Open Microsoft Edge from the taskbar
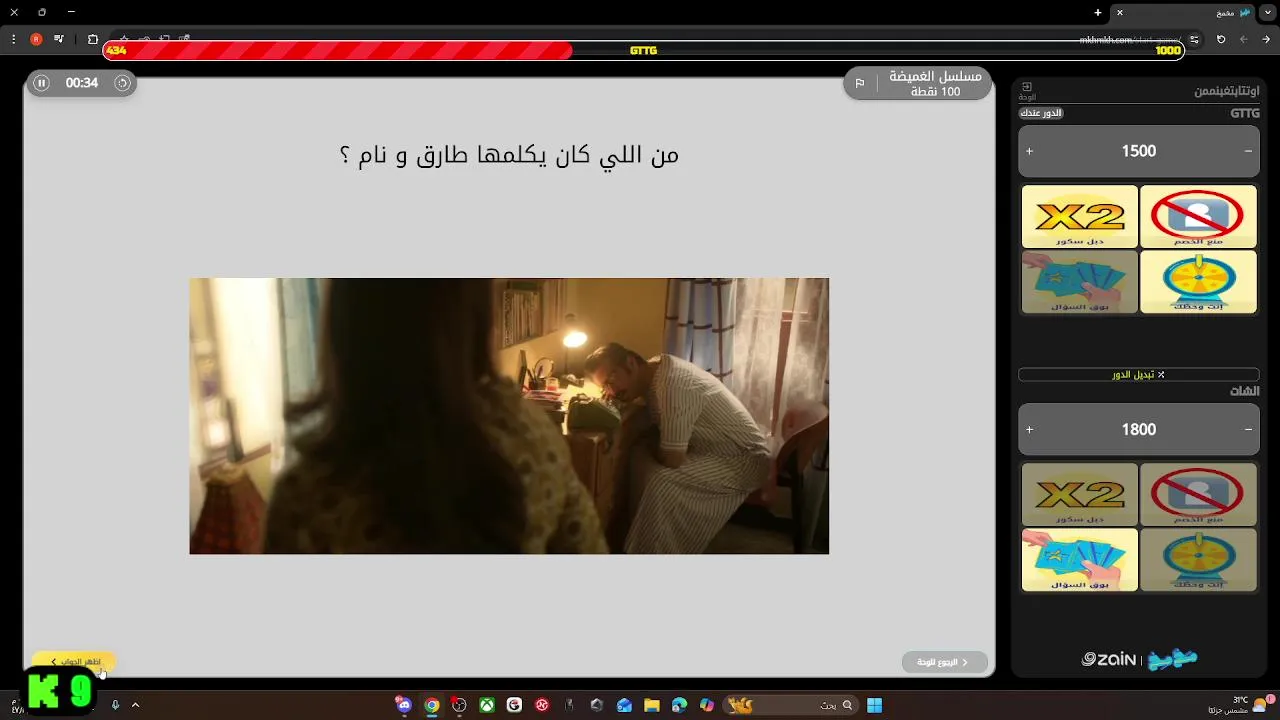Screen dimensions: 1280x720 (680, 705)
